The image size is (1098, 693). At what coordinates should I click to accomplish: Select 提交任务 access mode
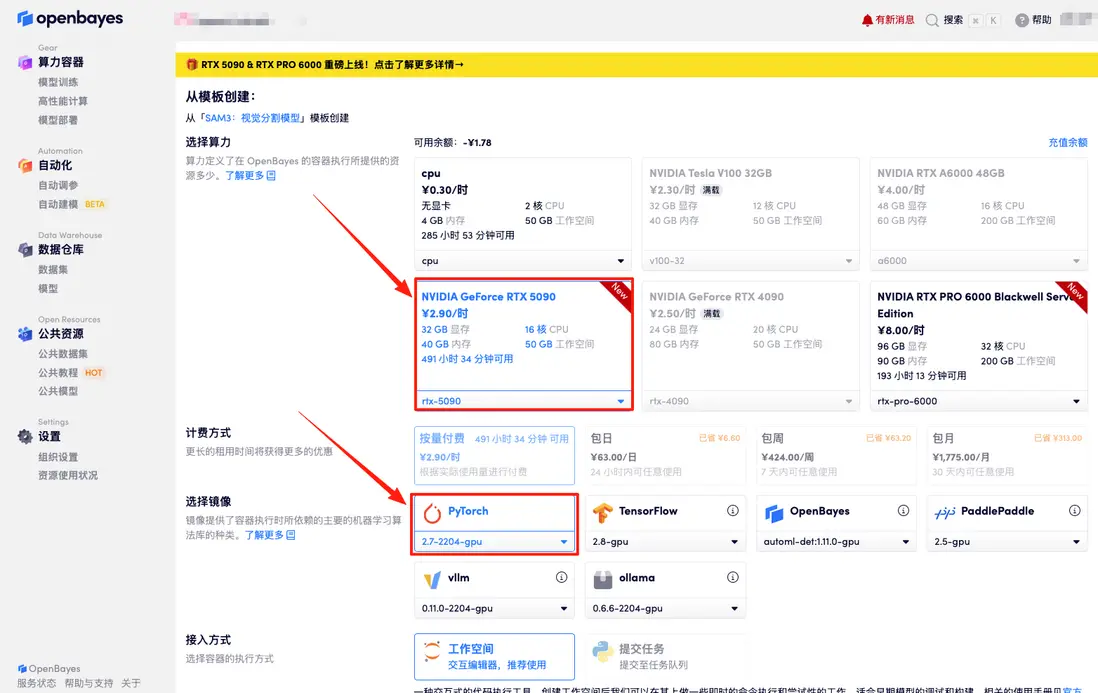[x=665, y=657]
